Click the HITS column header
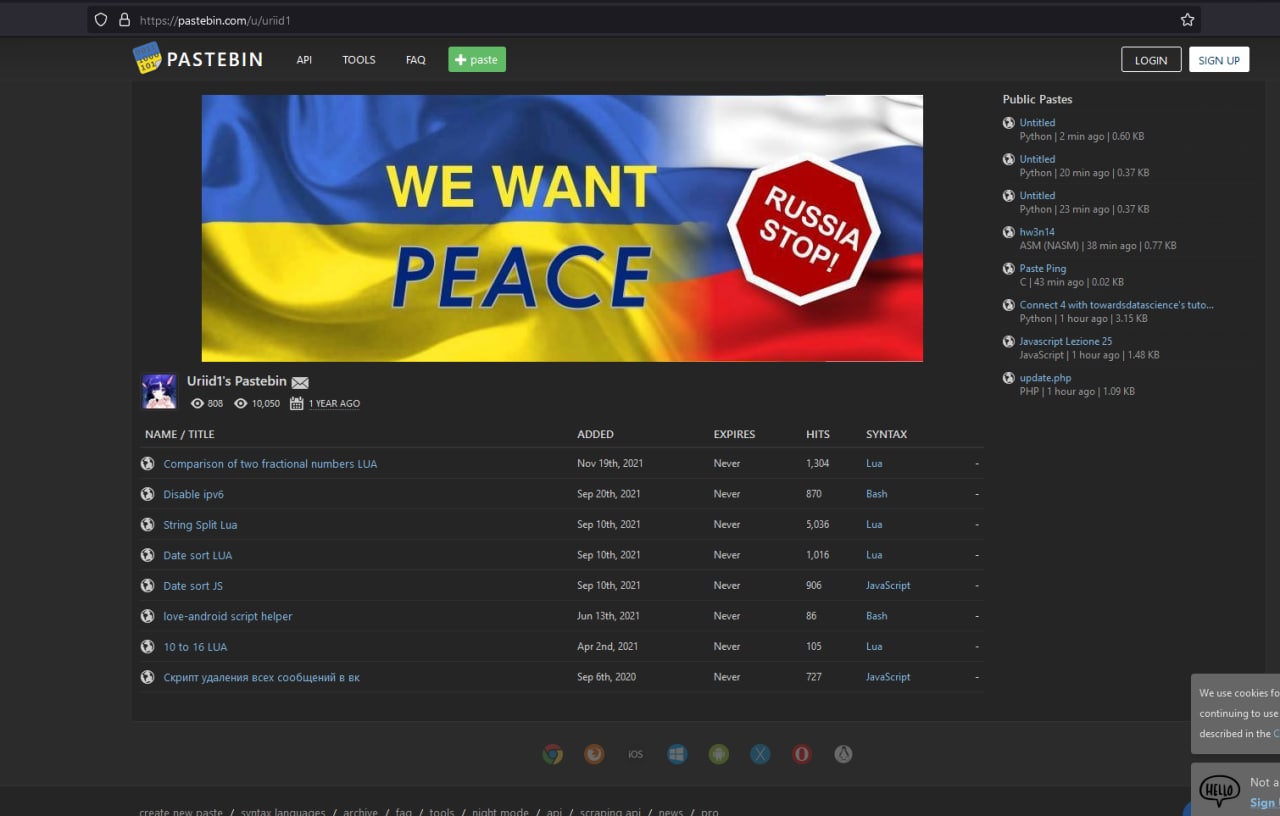Viewport: 1280px width, 816px height. (x=818, y=434)
